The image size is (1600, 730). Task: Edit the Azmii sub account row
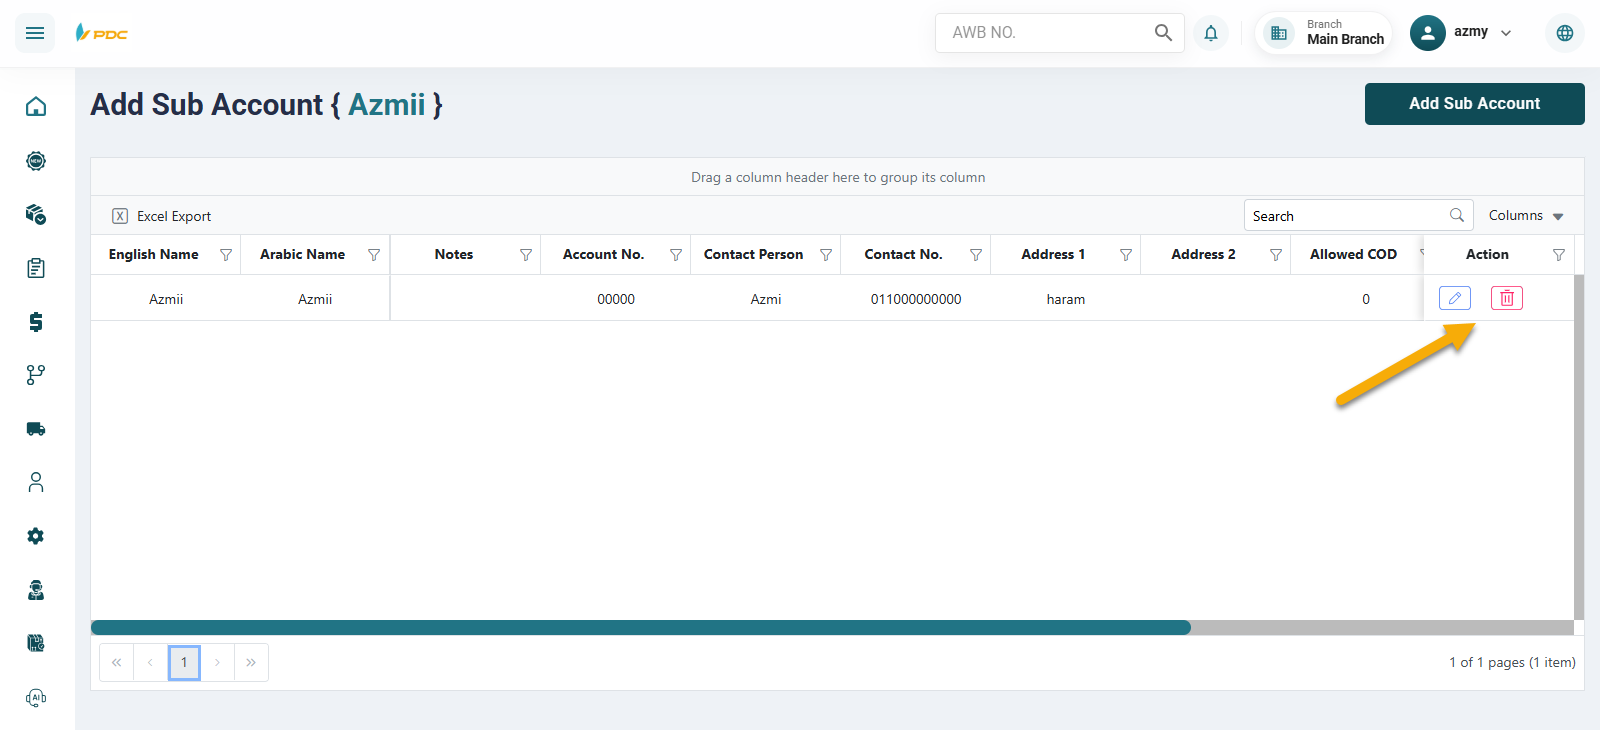(x=1454, y=298)
